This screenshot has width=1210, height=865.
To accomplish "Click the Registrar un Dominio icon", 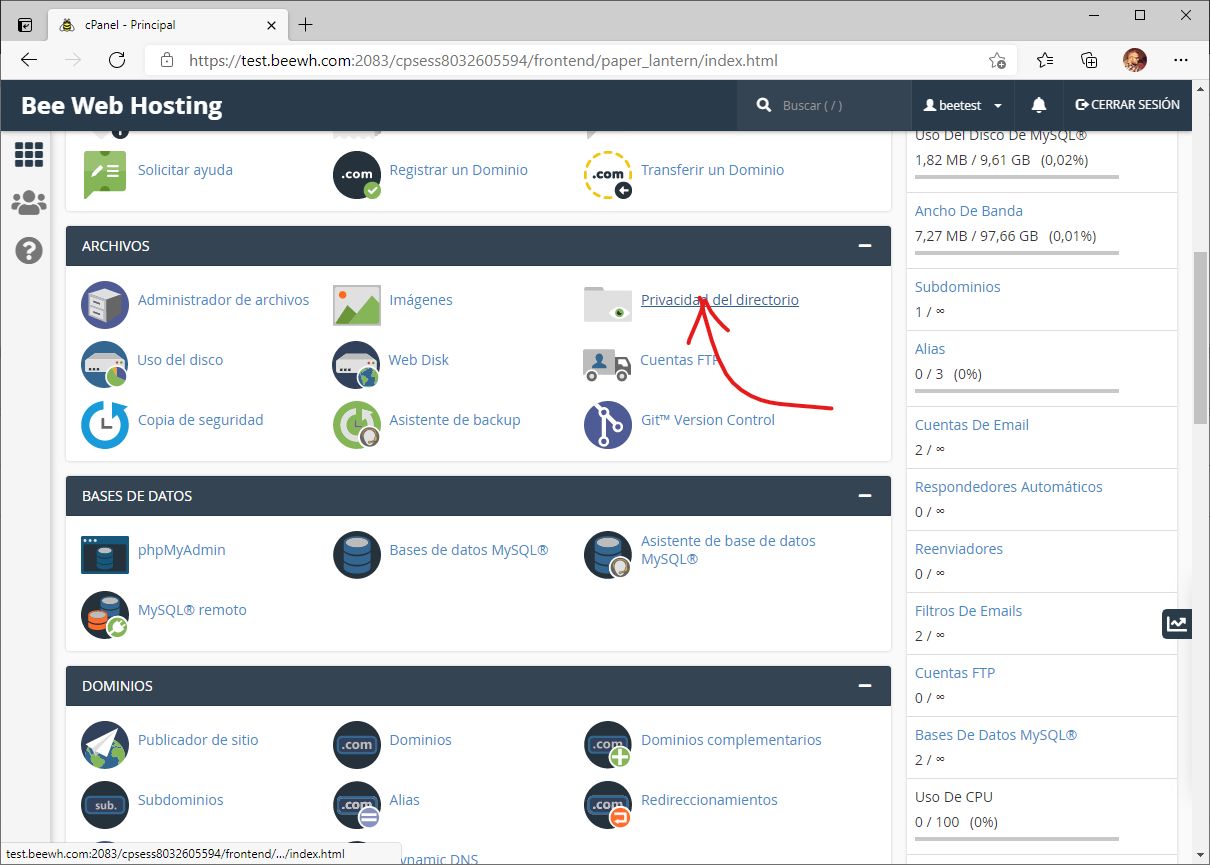I will tap(357, 175).
